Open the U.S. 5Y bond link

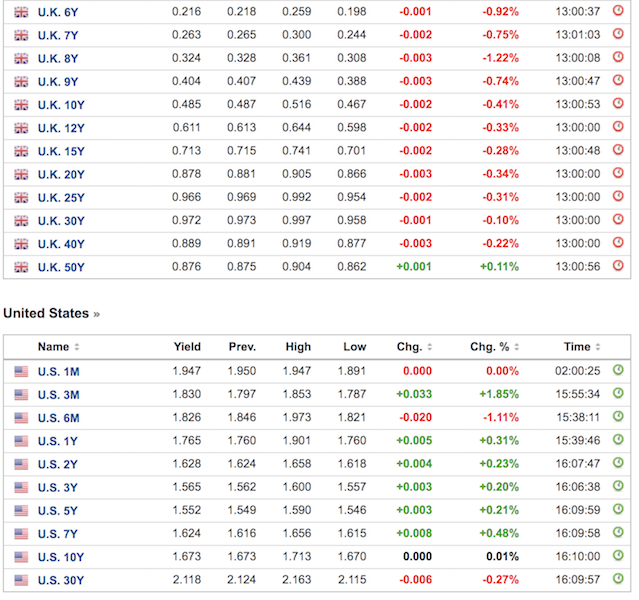click(57, 511)
